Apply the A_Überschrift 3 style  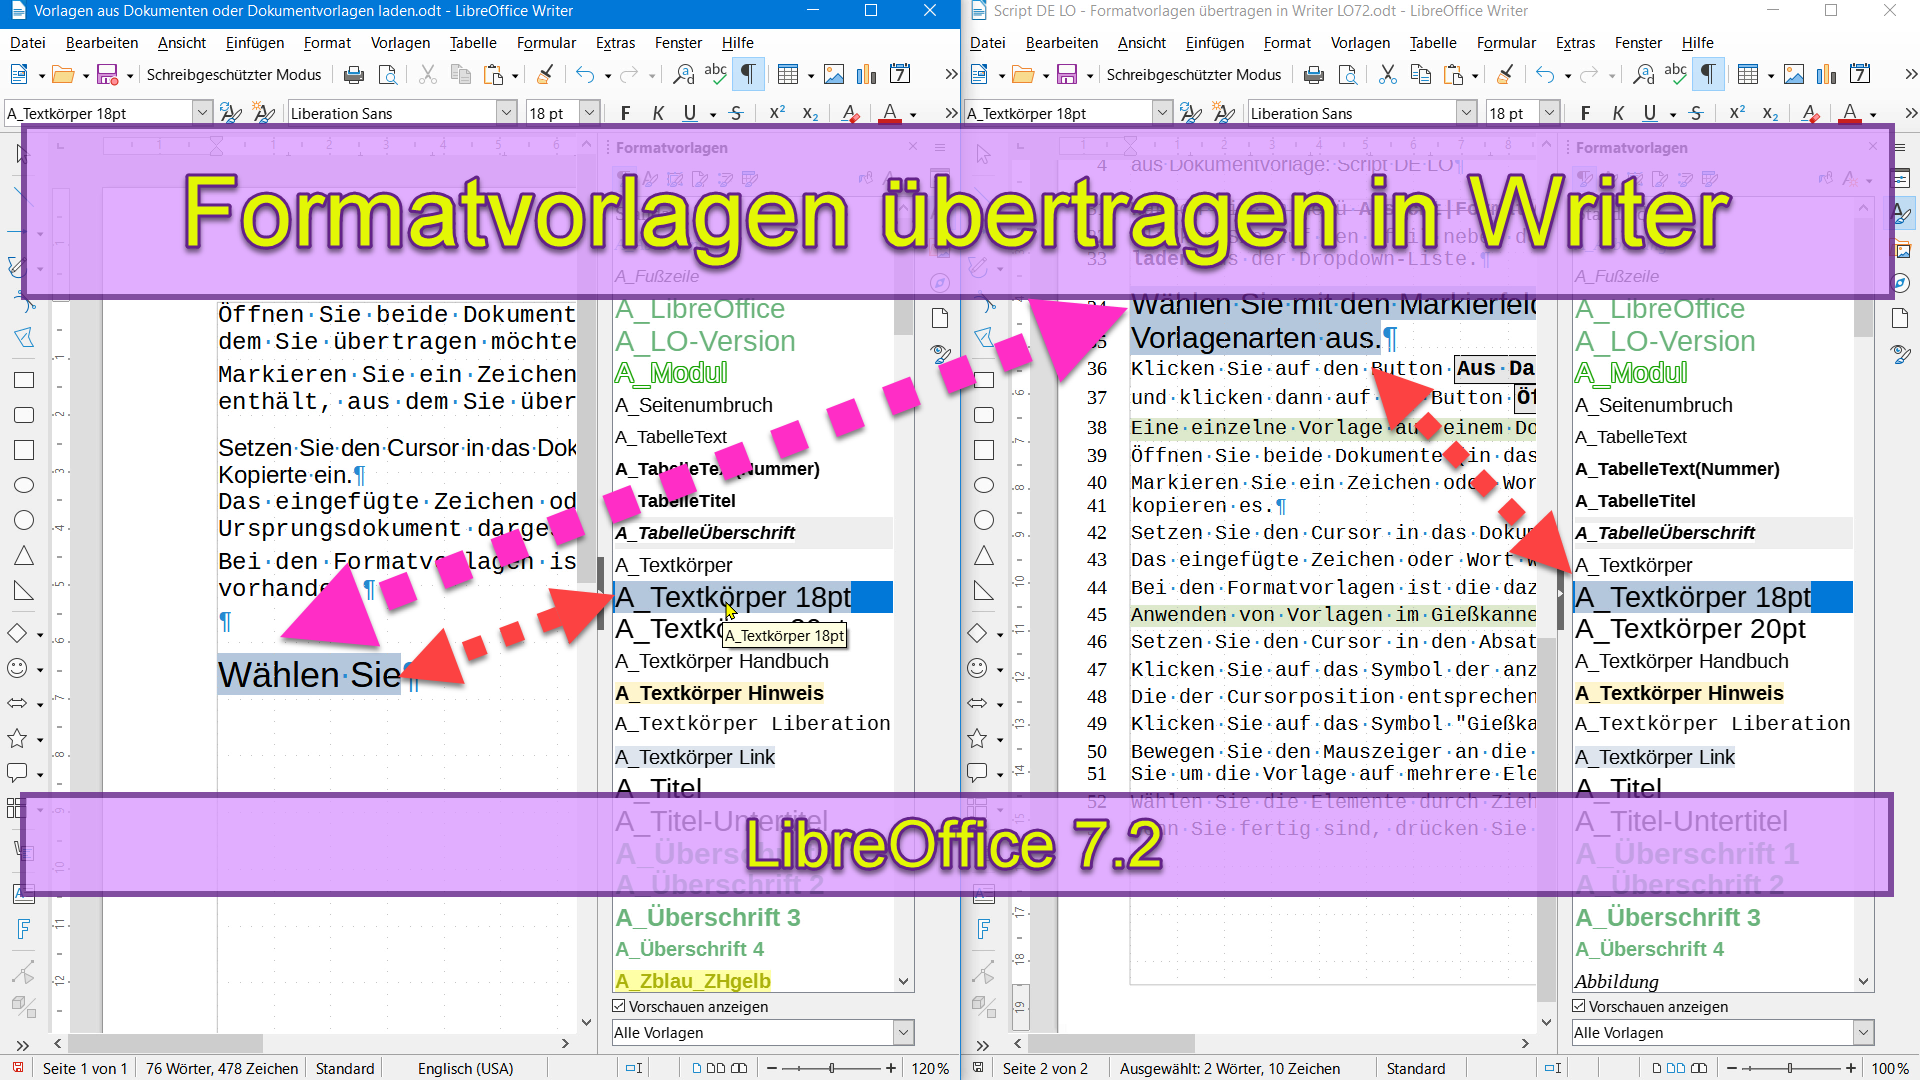tap(707, 917)
